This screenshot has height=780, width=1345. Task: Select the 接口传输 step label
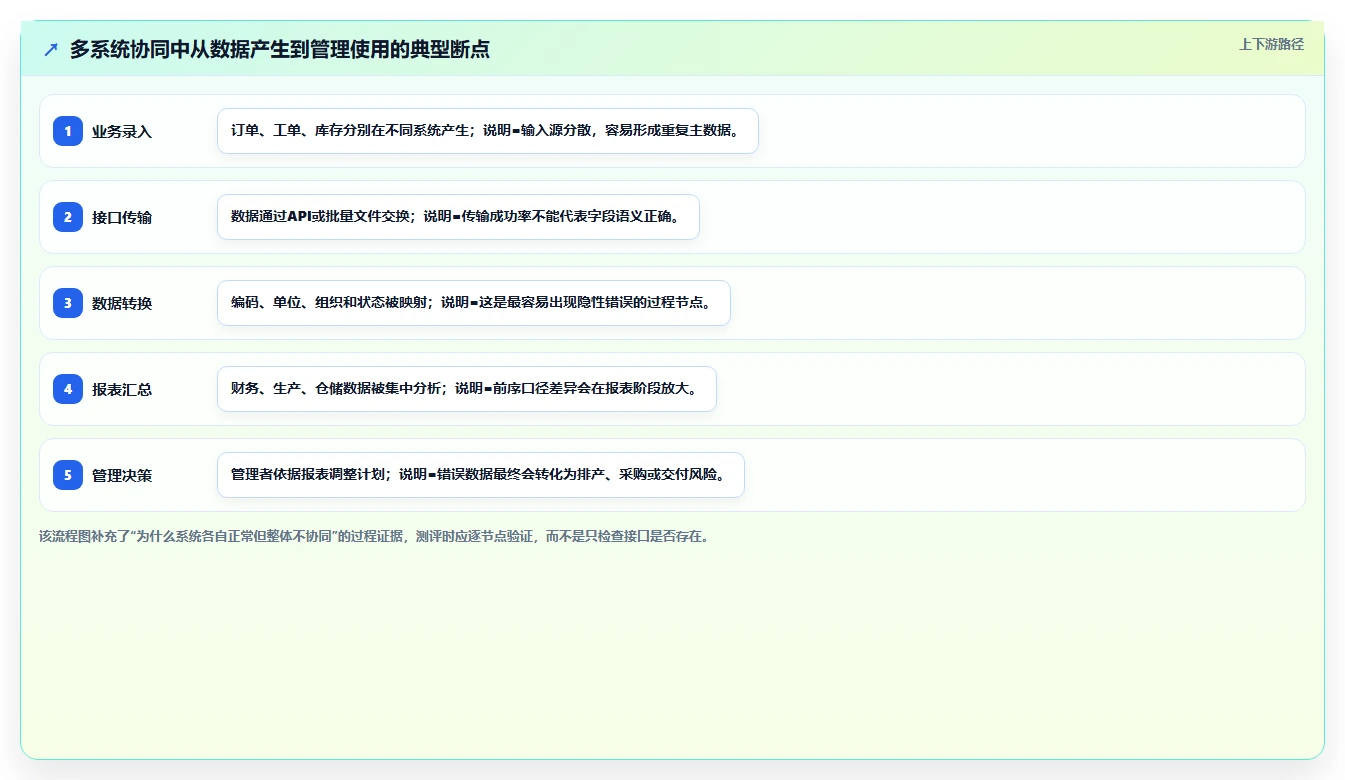click(122, 217)
